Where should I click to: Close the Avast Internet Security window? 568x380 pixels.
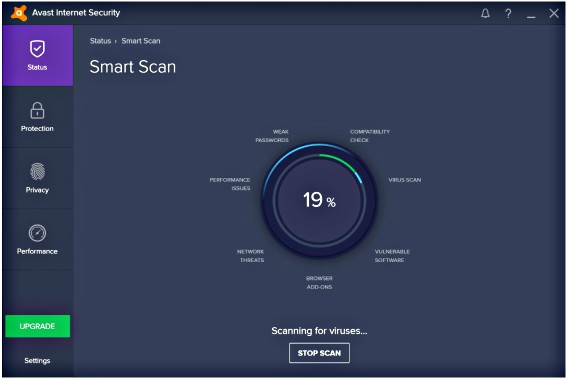click(554, 13)
